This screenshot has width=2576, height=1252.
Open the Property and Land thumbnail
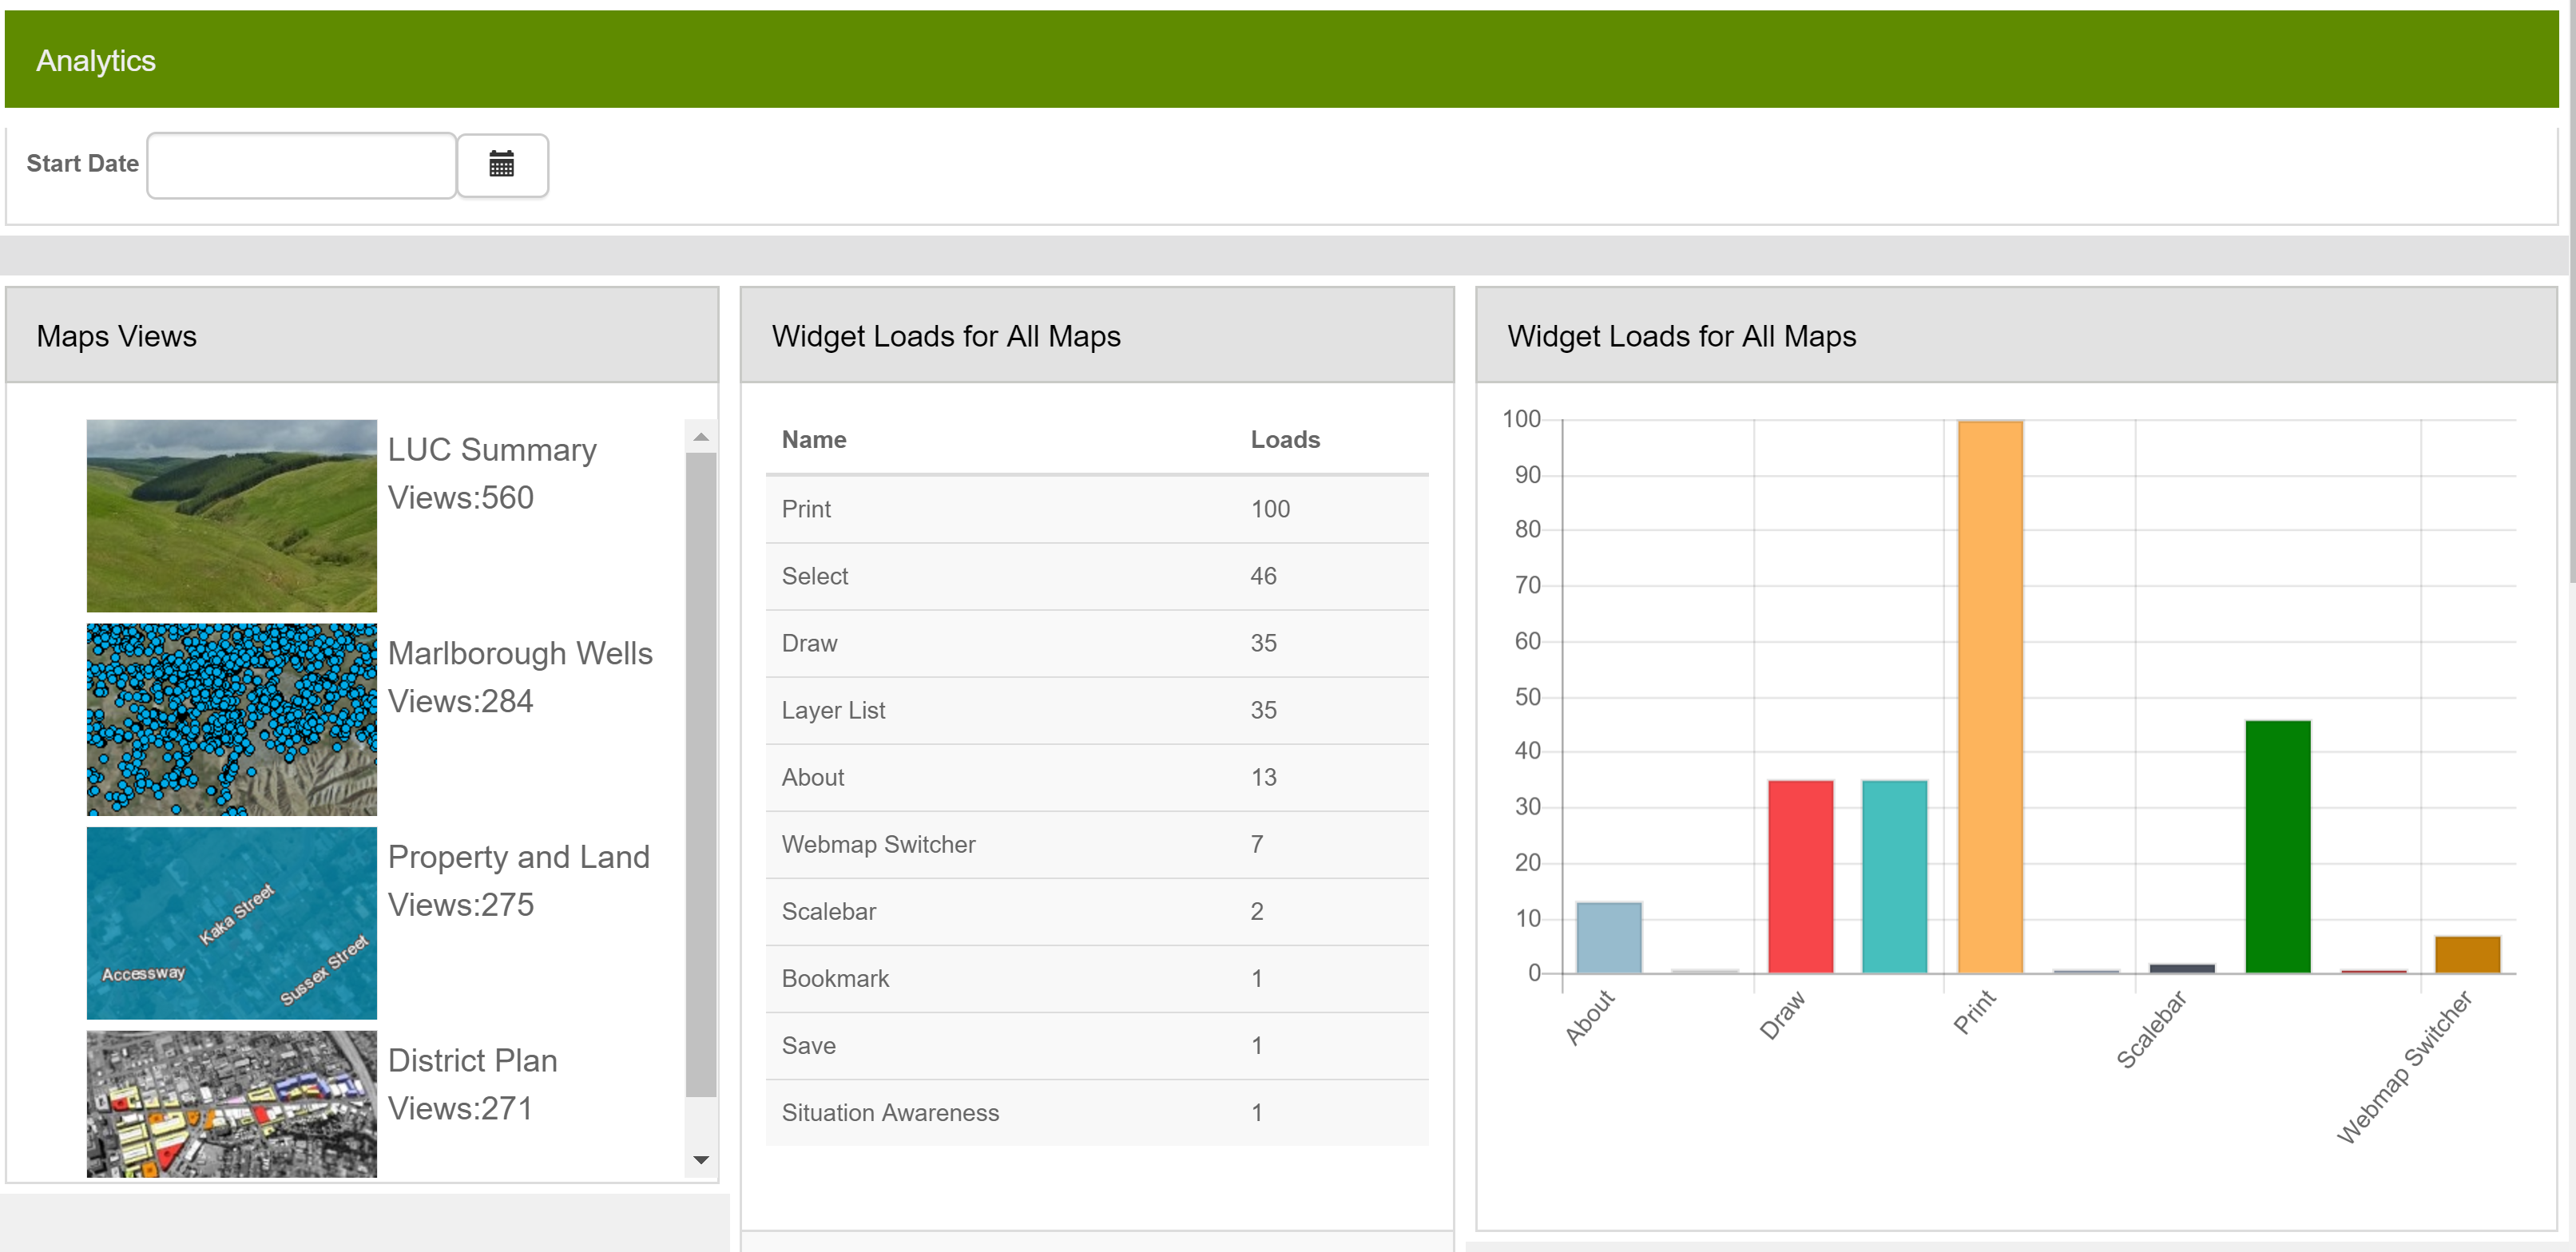tap(231, 922)
